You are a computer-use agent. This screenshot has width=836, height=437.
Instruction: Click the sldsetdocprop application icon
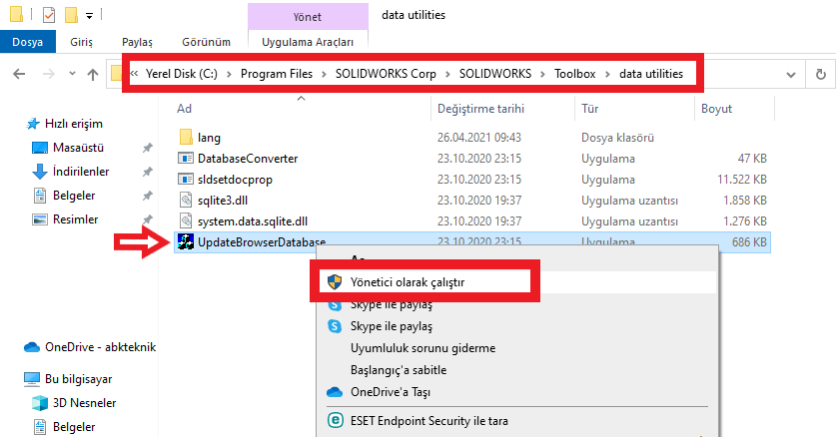185,179
